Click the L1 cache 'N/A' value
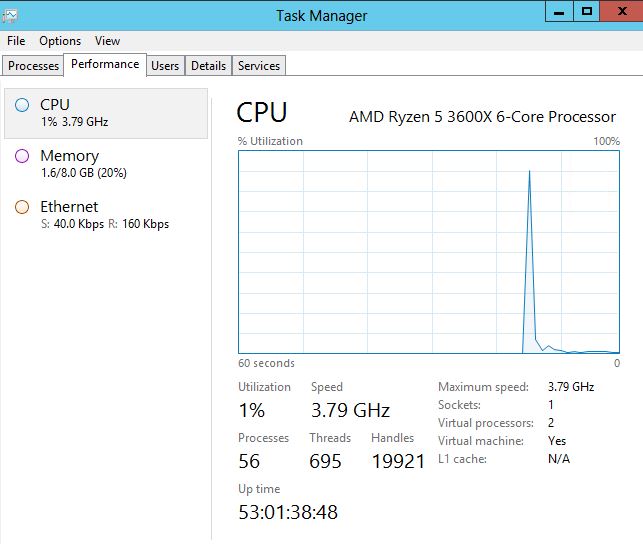643x549 pixels. [x=559, y=459]
